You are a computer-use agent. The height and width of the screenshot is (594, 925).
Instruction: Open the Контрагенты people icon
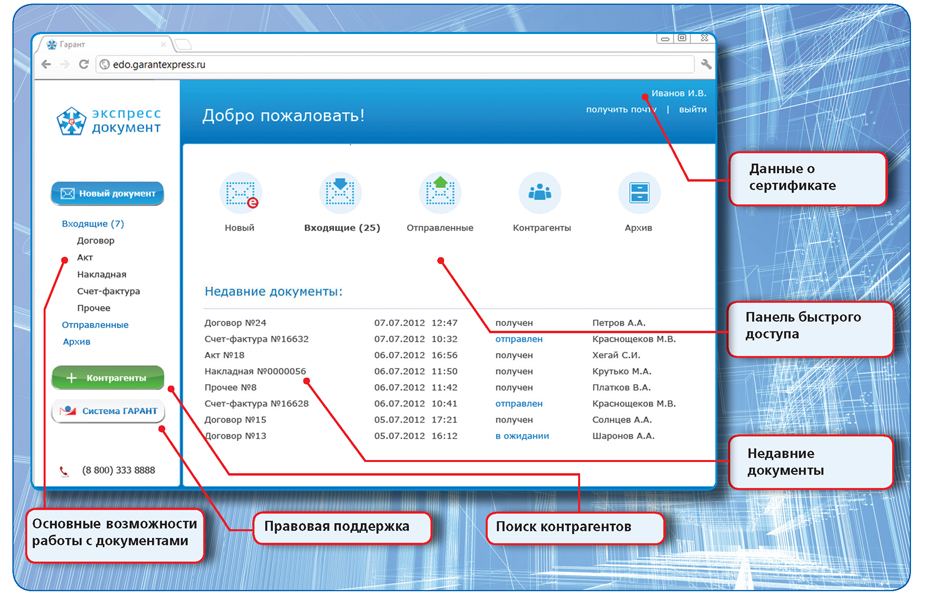tap(540, 194)
